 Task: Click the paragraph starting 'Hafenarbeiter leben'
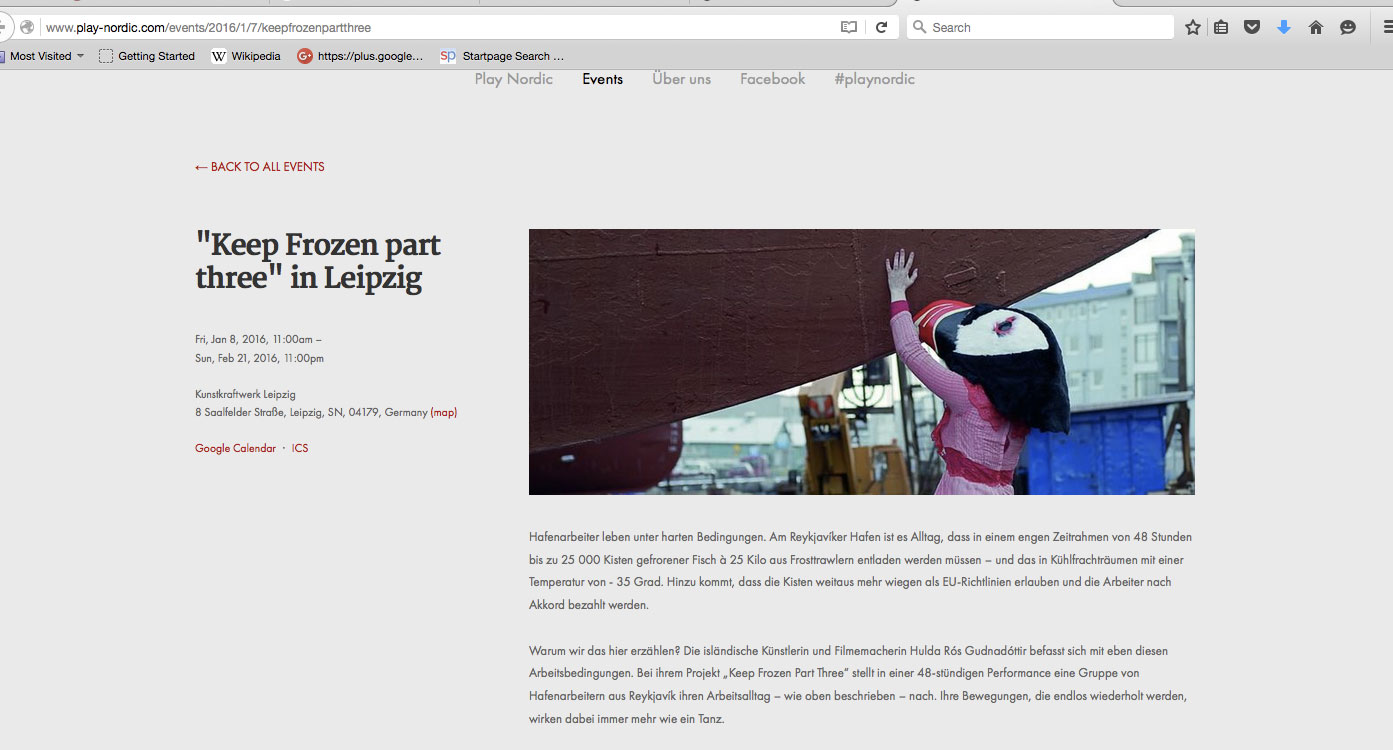coord(862,571)
